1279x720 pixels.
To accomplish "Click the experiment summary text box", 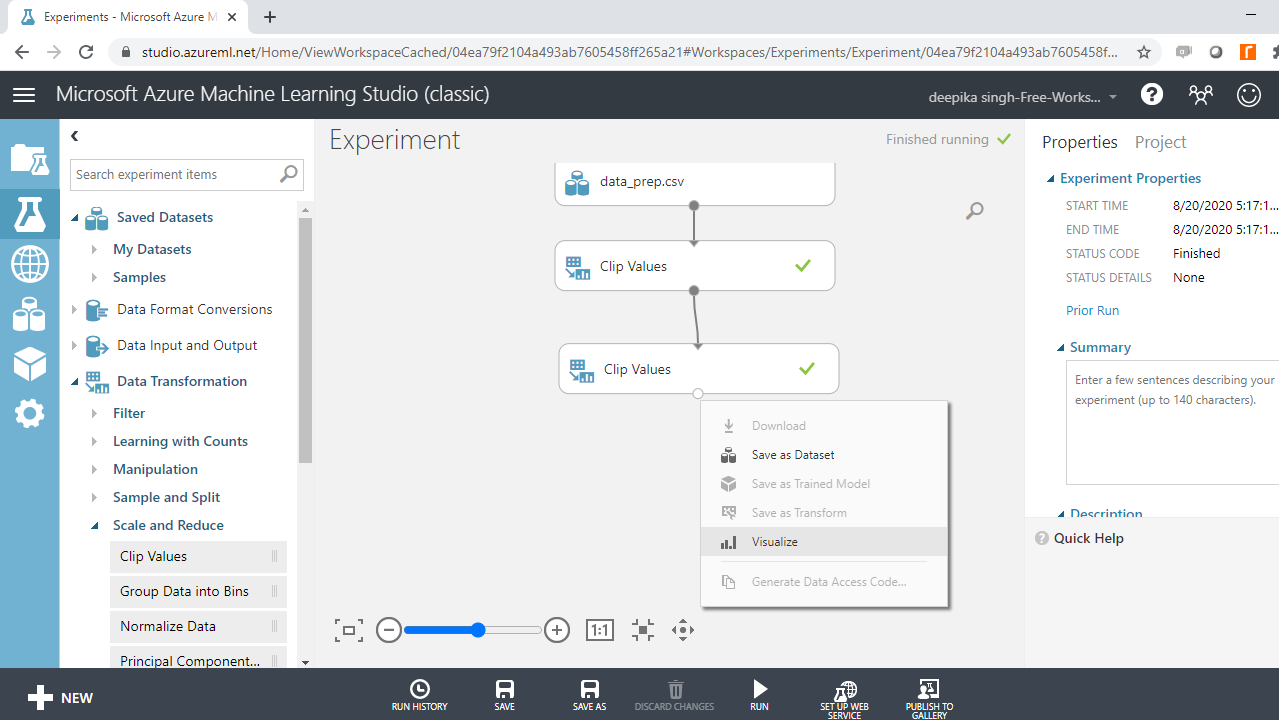I will pyautogui.click(x=1172, y=423).
